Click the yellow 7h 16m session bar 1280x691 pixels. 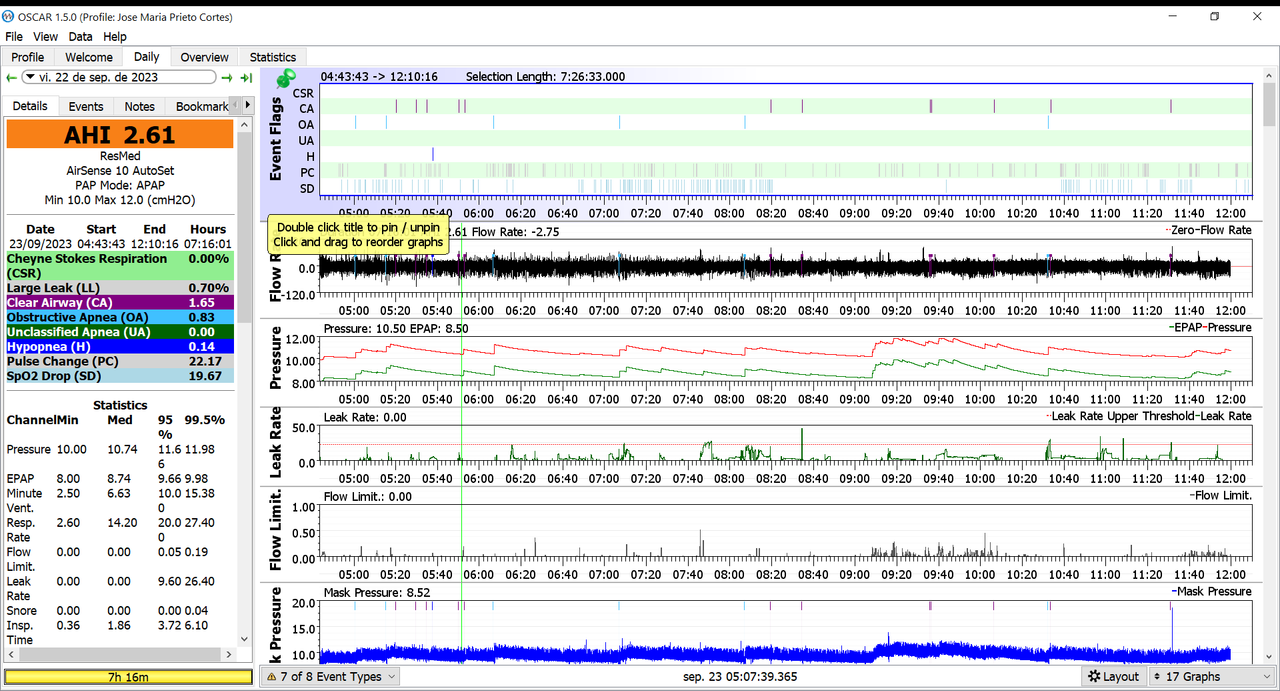(x=128, y=677)
